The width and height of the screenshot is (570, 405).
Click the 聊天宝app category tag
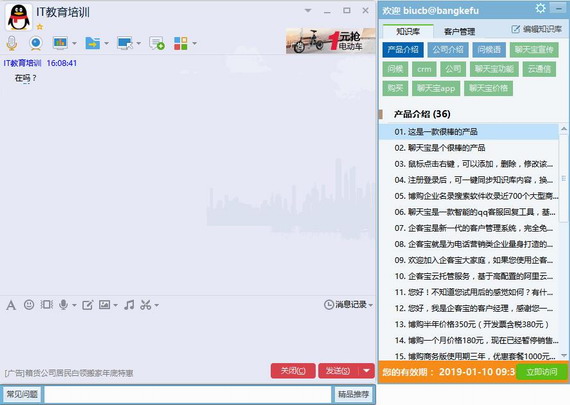click(x=436, y=88)
